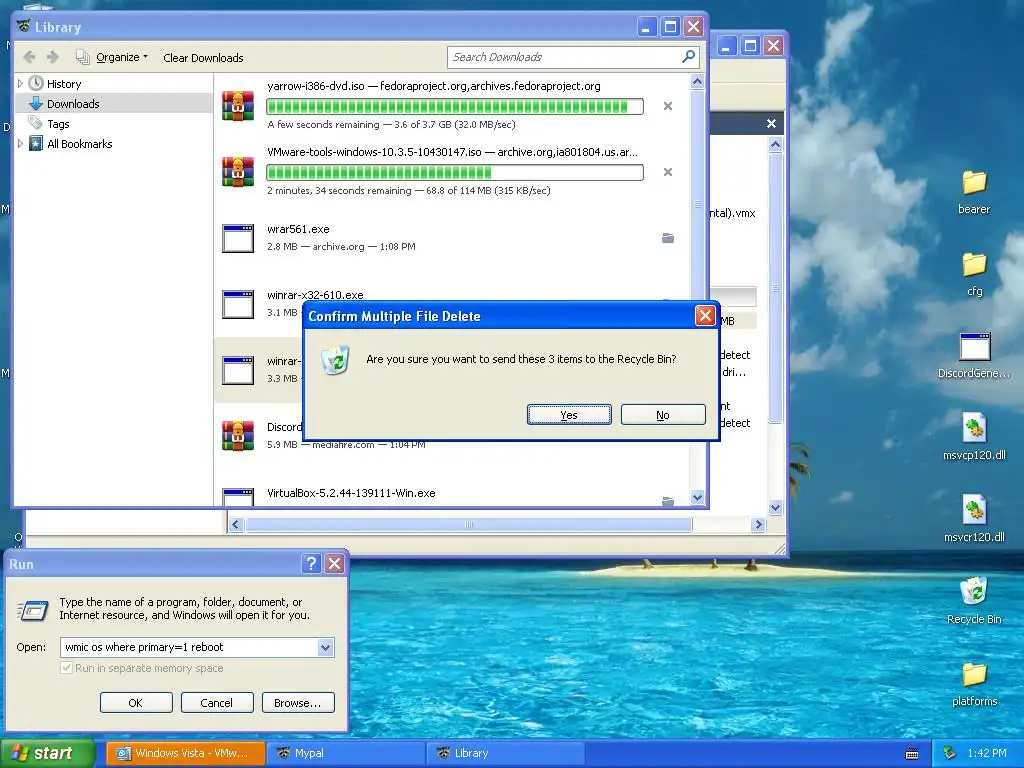The width and height of the screenshot is (1024, 768).
Task: Click Yes in Confirm Multiple File Delete
Action: [569, 415]
